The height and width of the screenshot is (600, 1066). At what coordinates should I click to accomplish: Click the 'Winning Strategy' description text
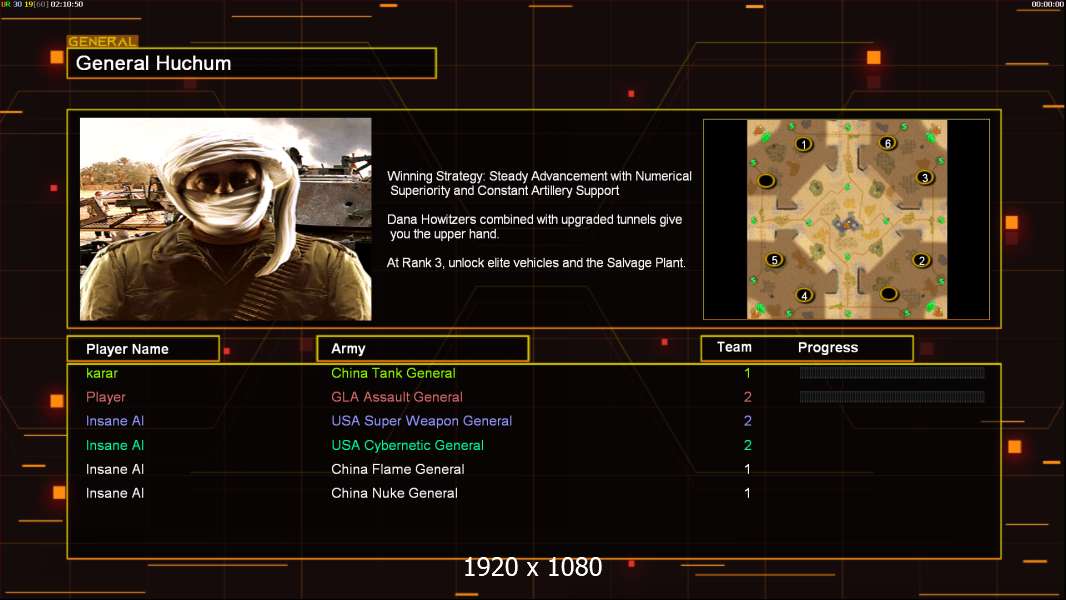(x=539, y=183)
